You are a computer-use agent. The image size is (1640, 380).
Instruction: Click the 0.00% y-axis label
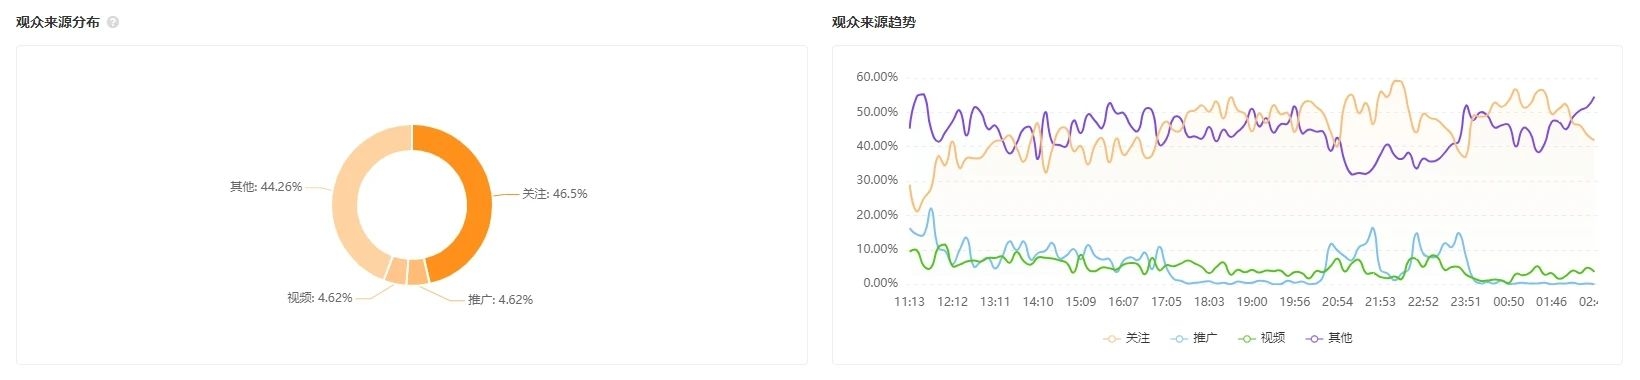point(880,283)
